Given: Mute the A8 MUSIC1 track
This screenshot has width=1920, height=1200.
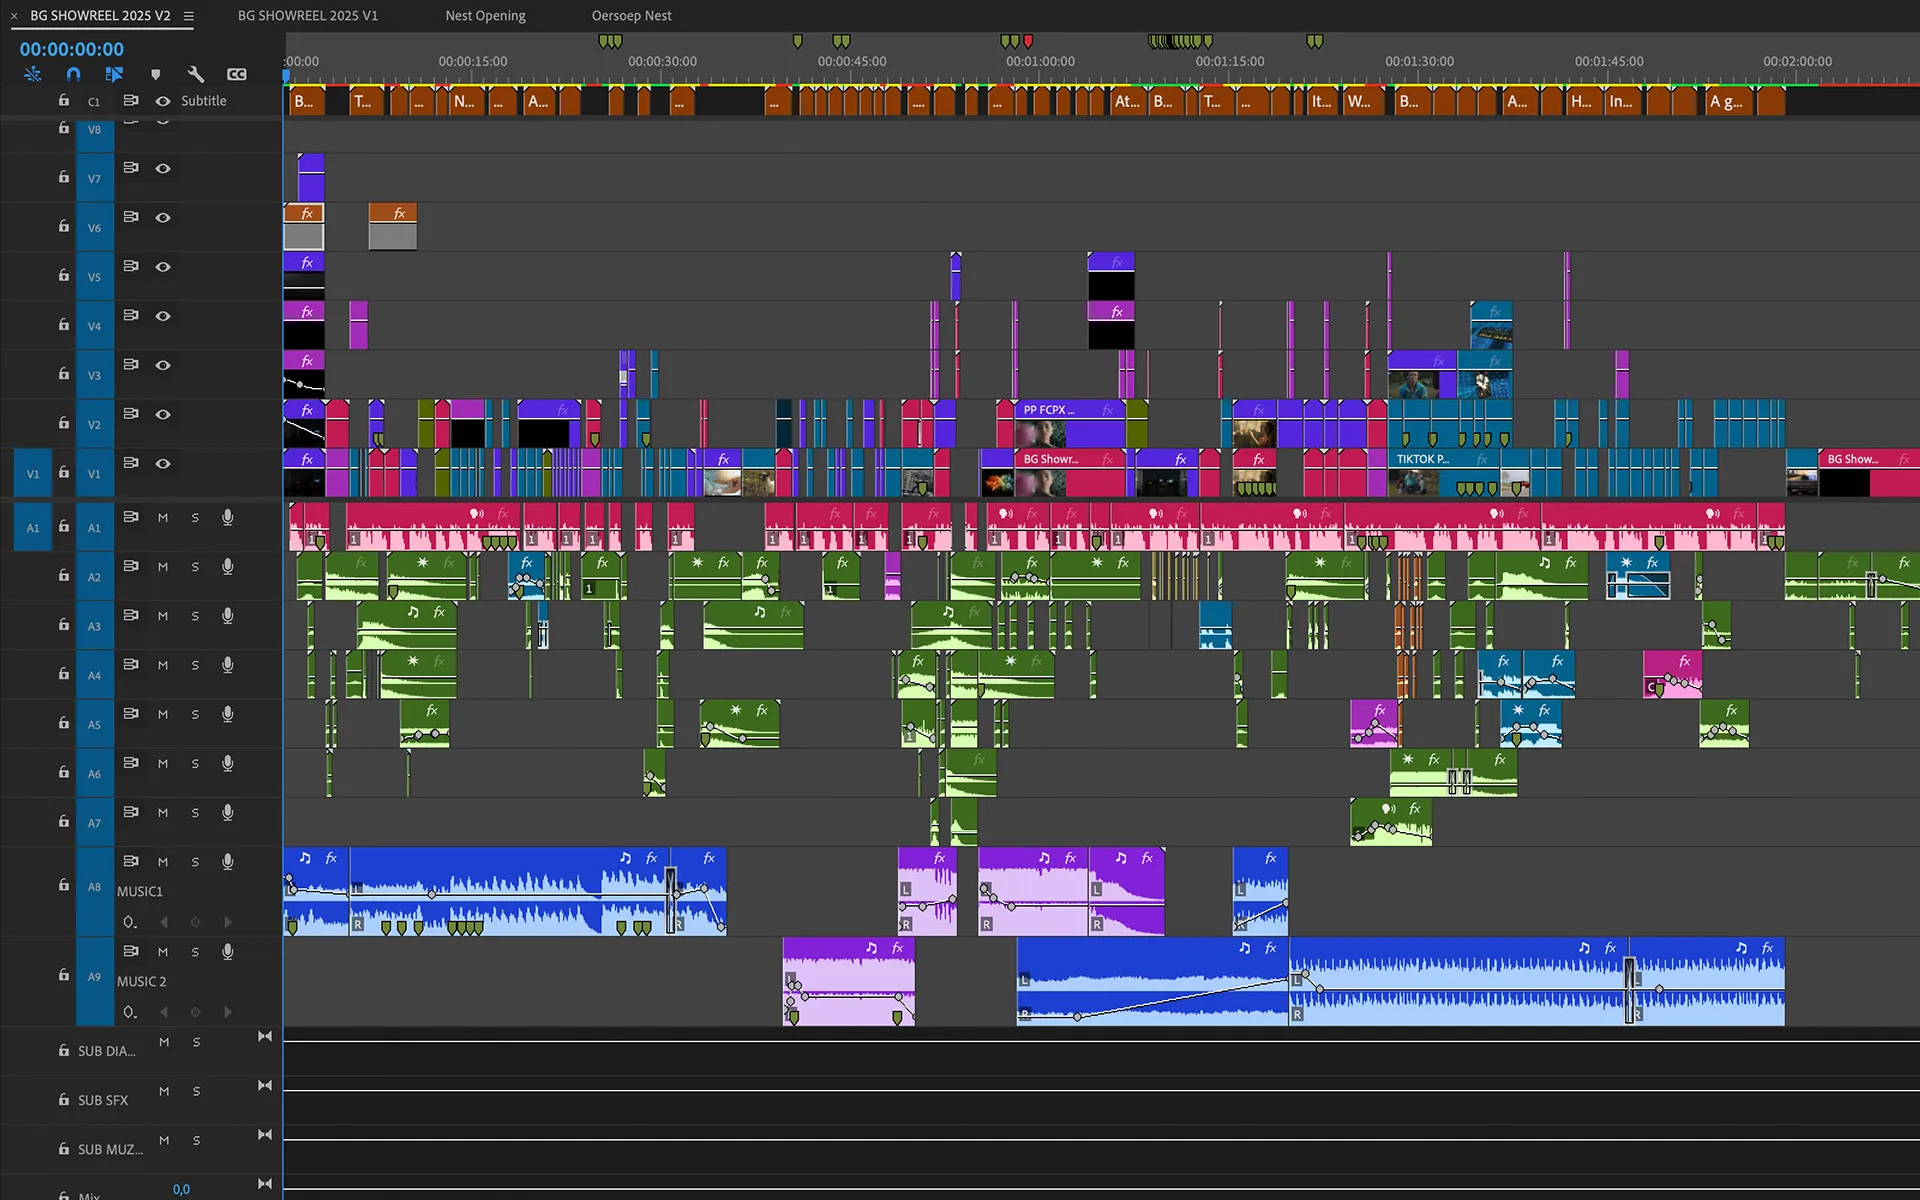Looking at the screenshot, I should tap(163, 862).
